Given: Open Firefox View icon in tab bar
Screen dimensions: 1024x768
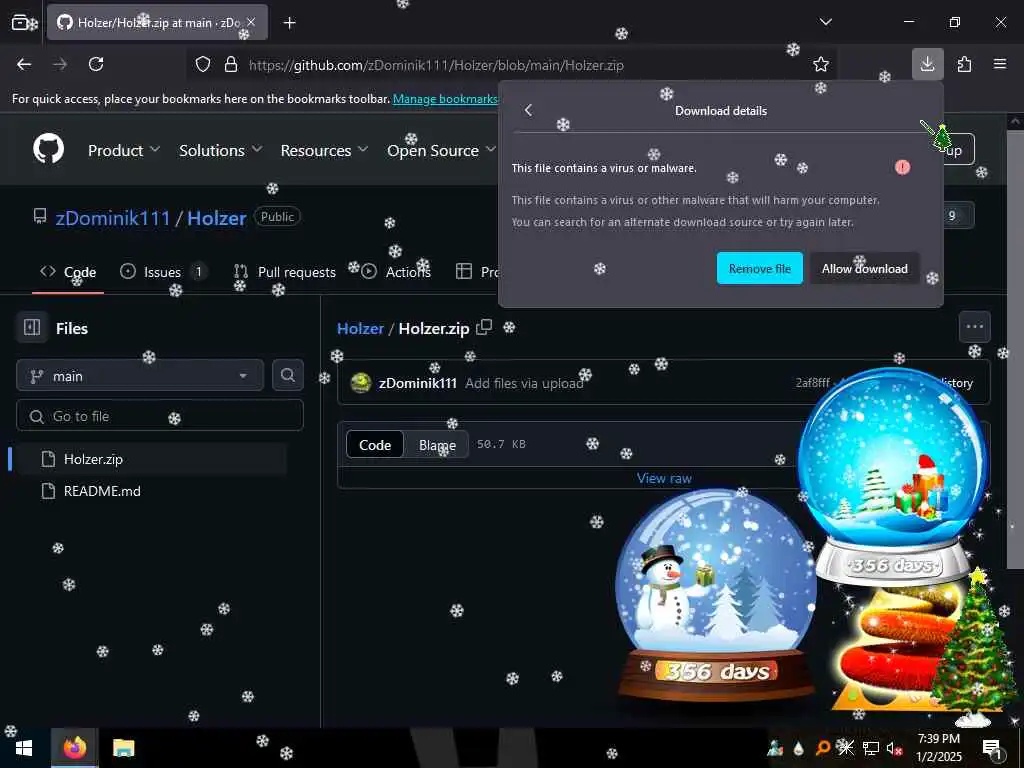Looking at the screenshot, I should [20, 22].
